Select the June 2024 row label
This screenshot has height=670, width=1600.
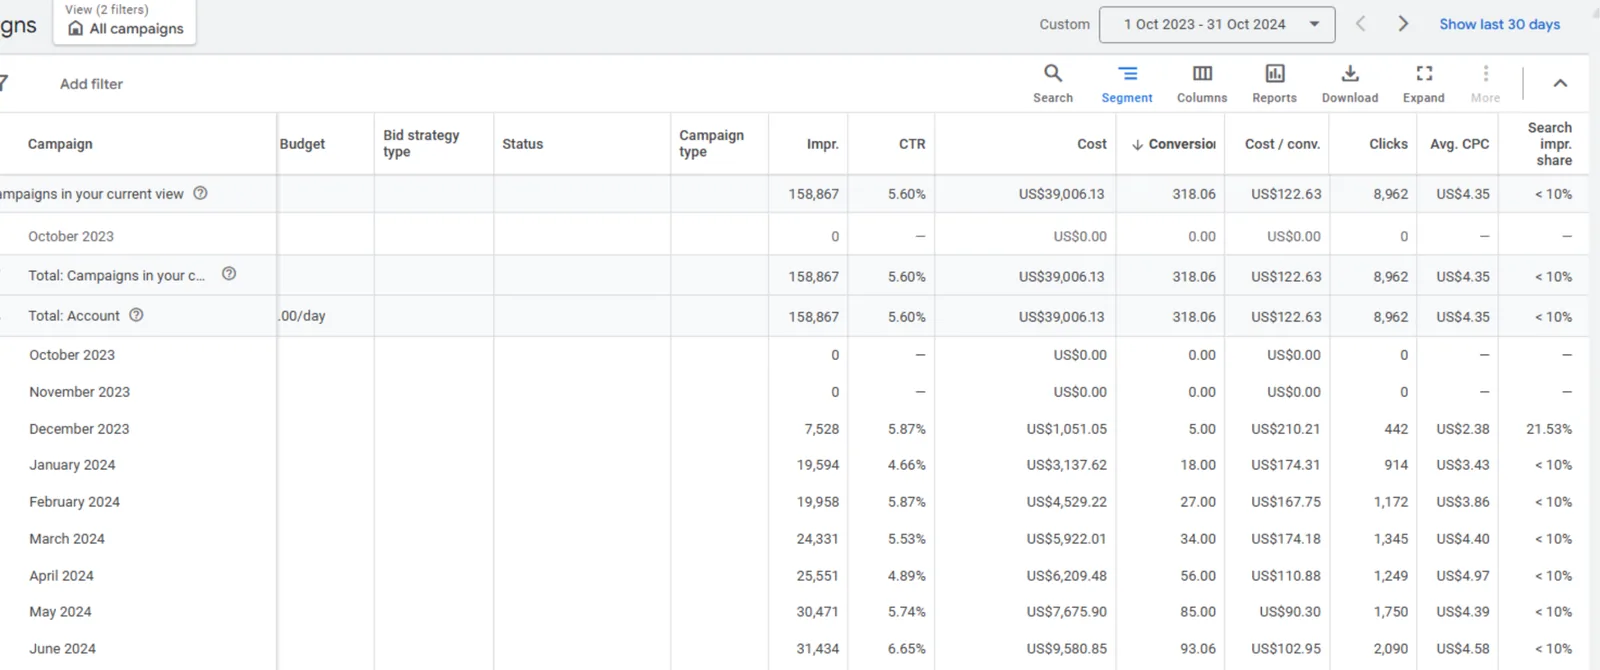pos(62,649)
